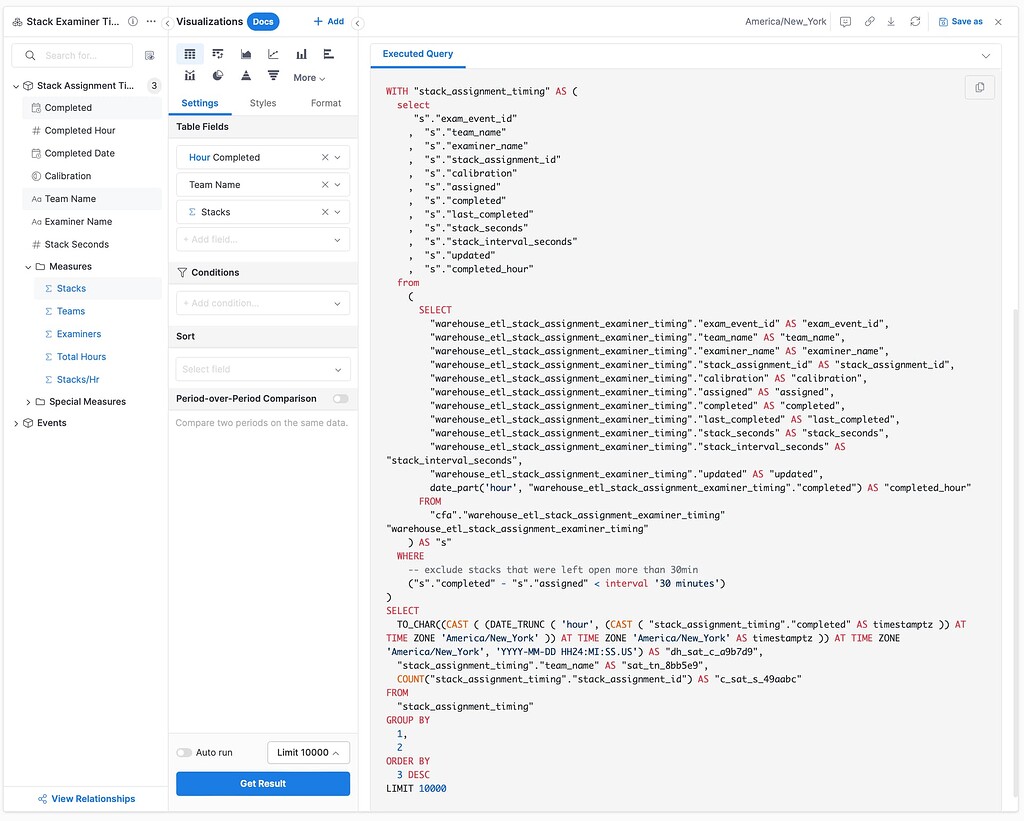
Task: Open the Limit 10000 dropdown
Action: point(308,753)
